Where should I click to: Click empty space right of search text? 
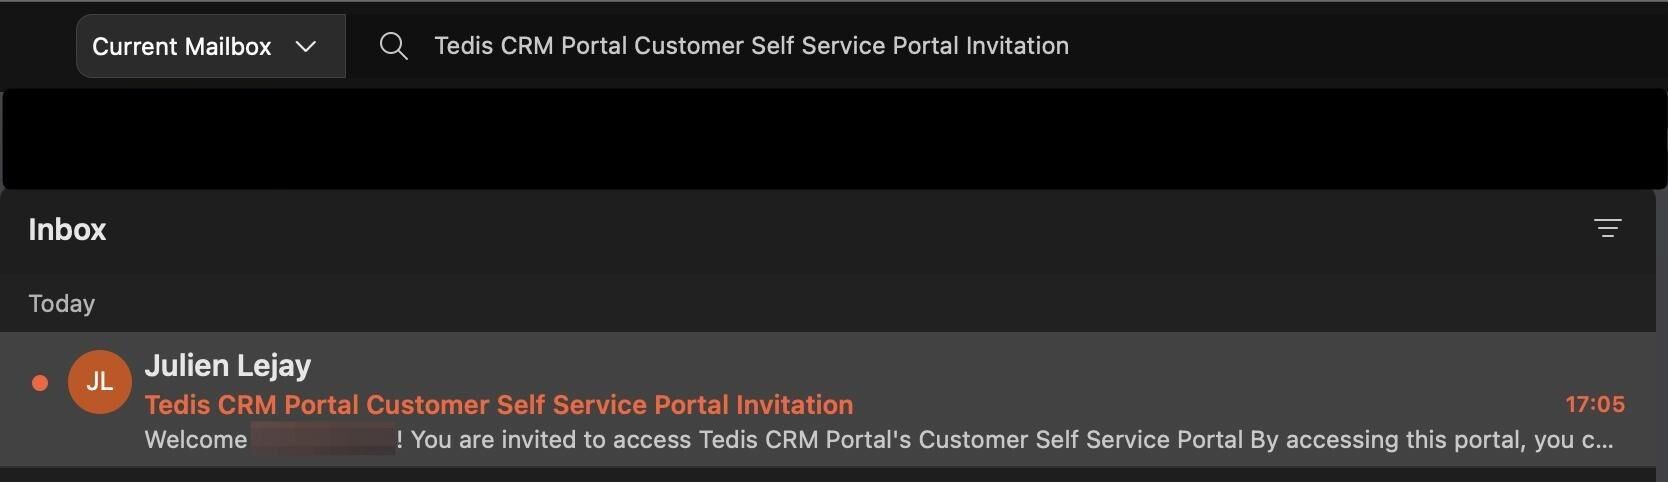click(1350, 46)
